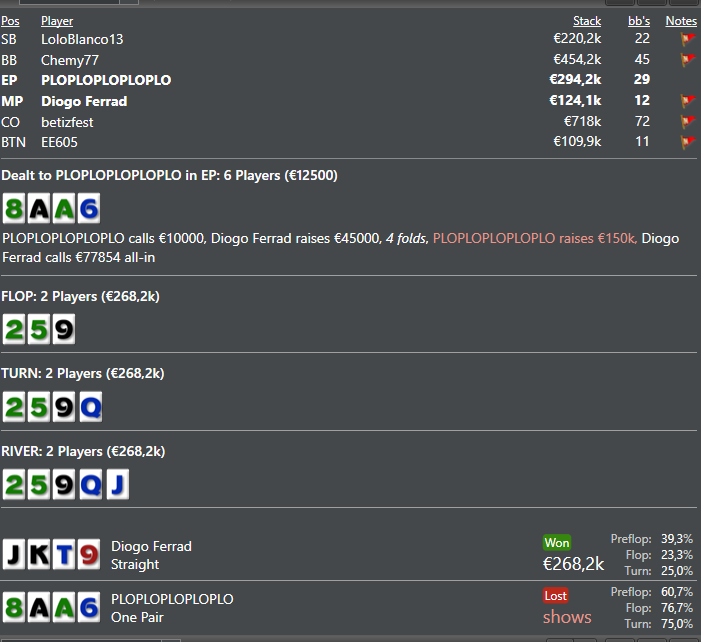Select player name betizfest in table

point(71,122)
